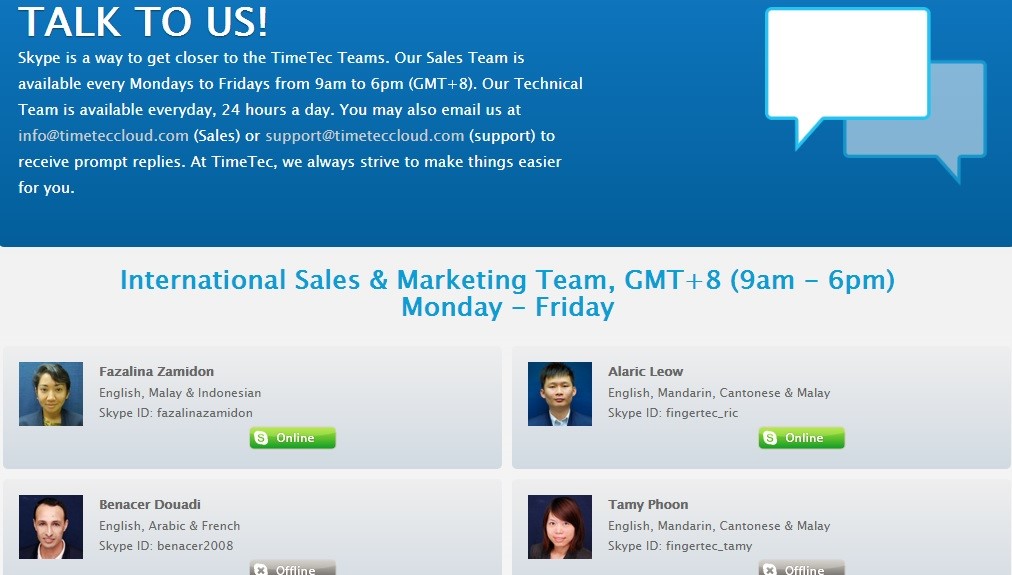Click the Skype logo in Fazalina's Online button
This screenshot has height=575, width=1012.
coord(261,438)
